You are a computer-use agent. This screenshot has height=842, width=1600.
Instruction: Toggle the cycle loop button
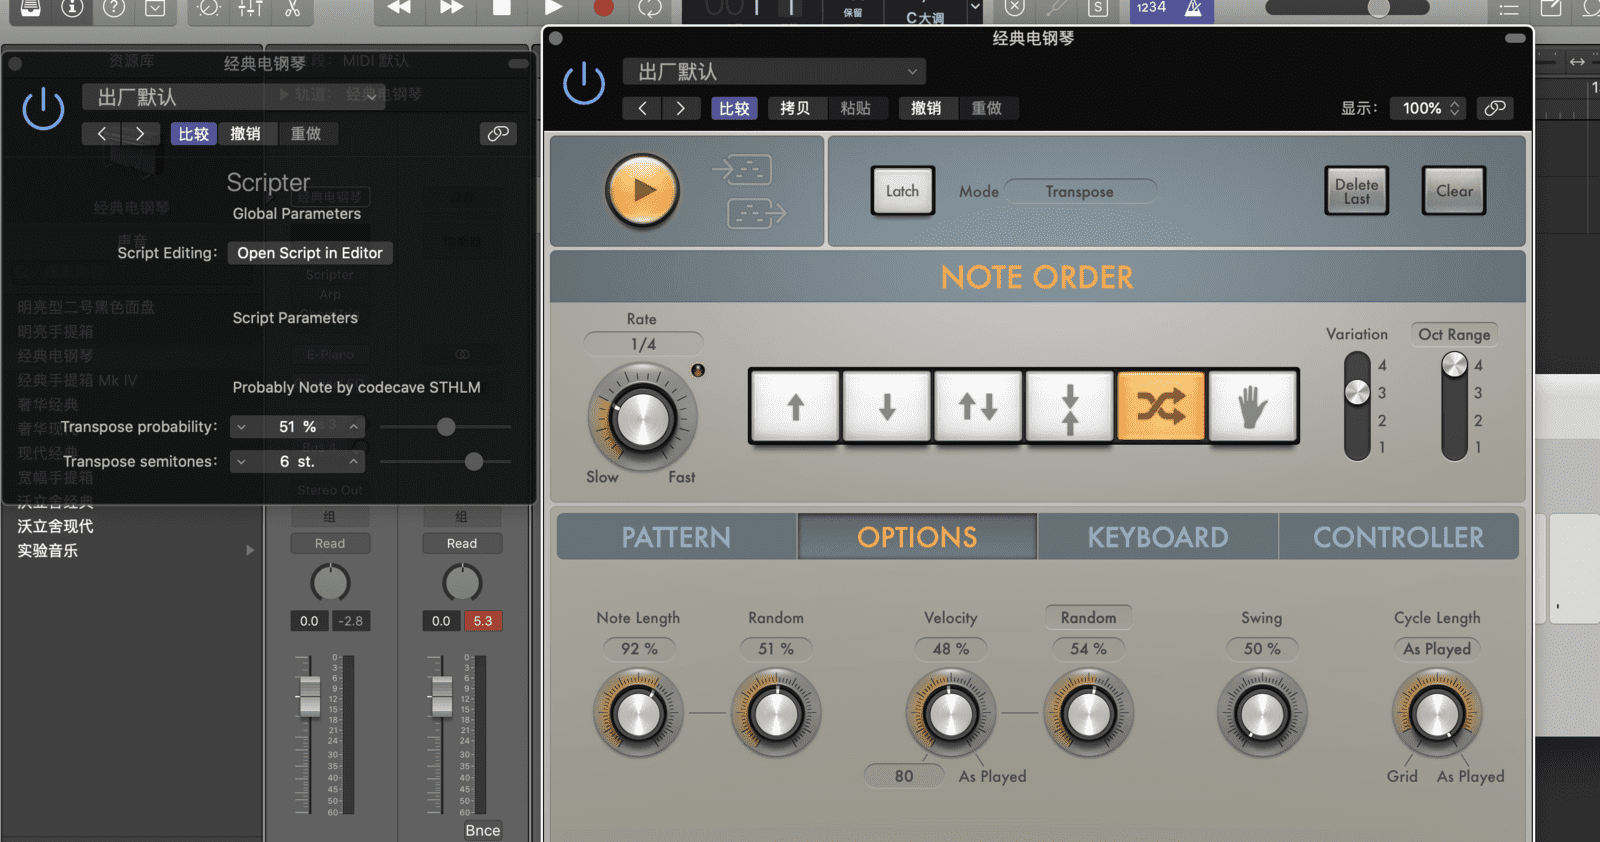pos(650,8)
